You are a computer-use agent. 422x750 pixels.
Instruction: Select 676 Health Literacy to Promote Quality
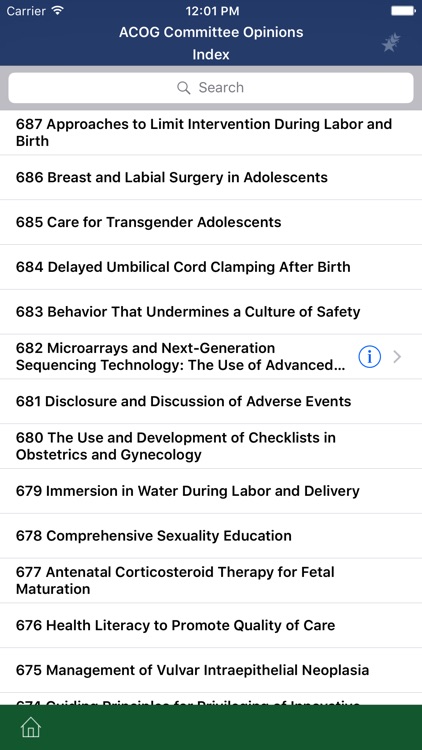coord(211,626)
